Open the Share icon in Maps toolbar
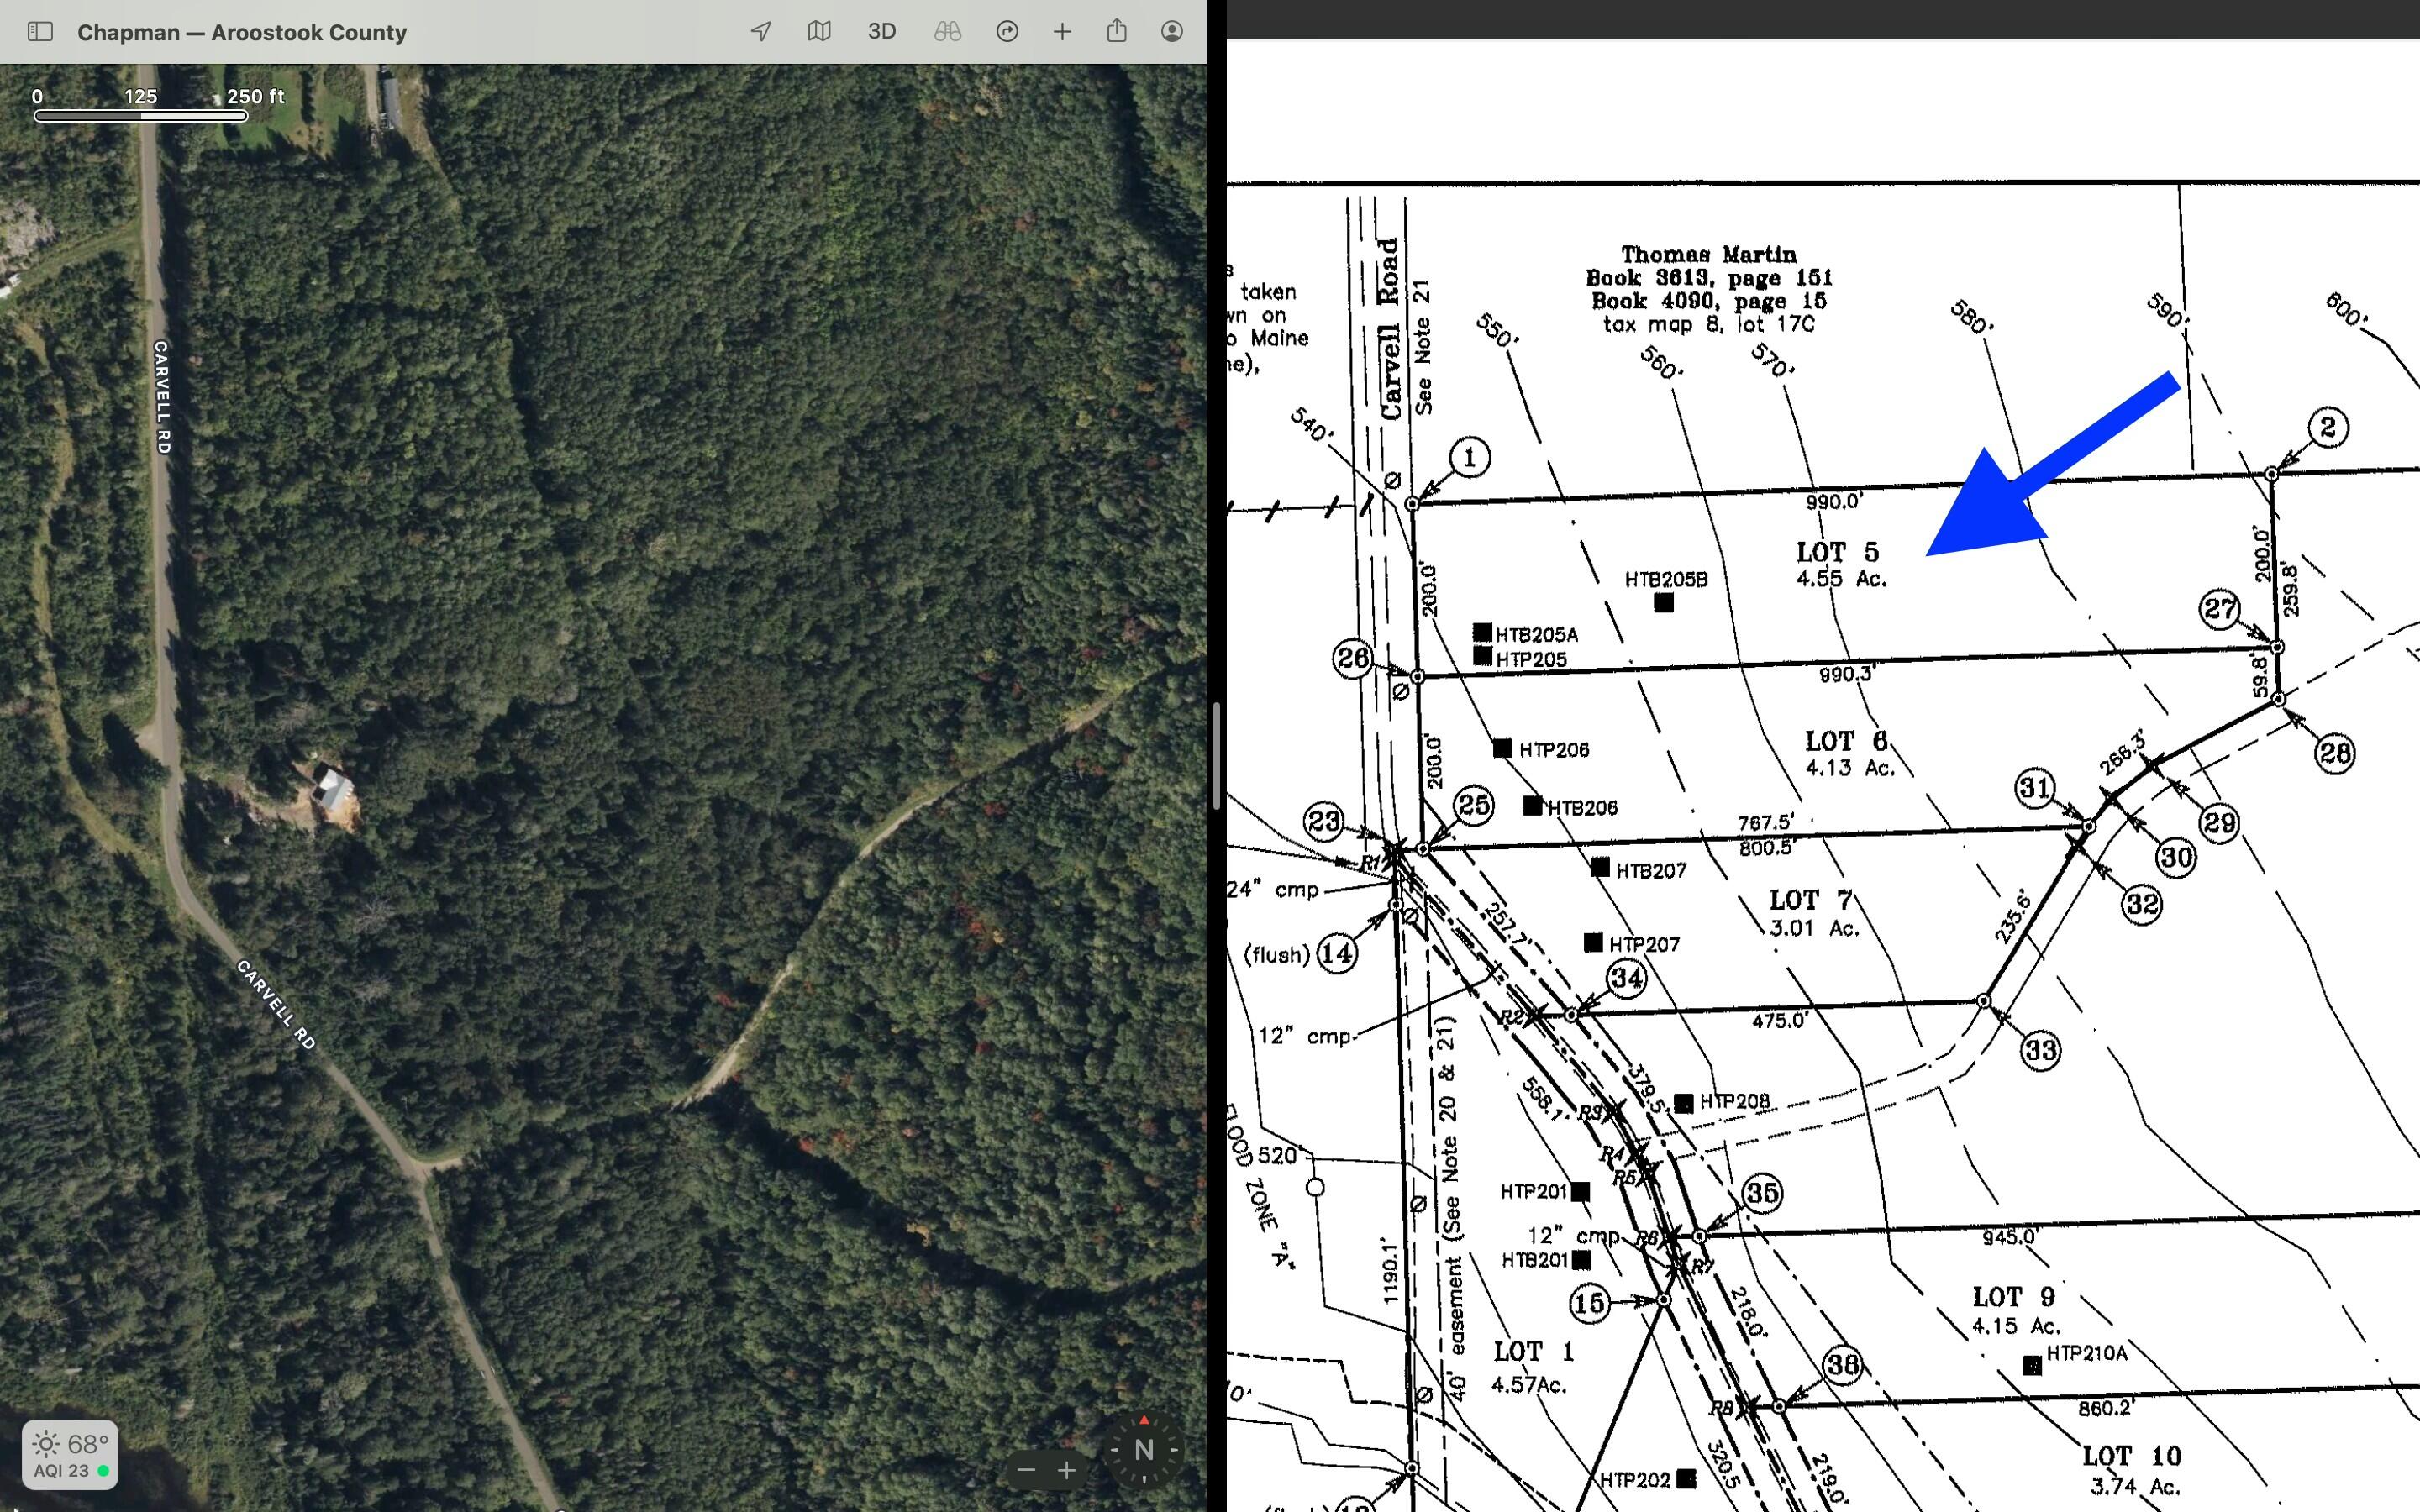This screenshot has height=1512, width=2420. coord(1117,31)
